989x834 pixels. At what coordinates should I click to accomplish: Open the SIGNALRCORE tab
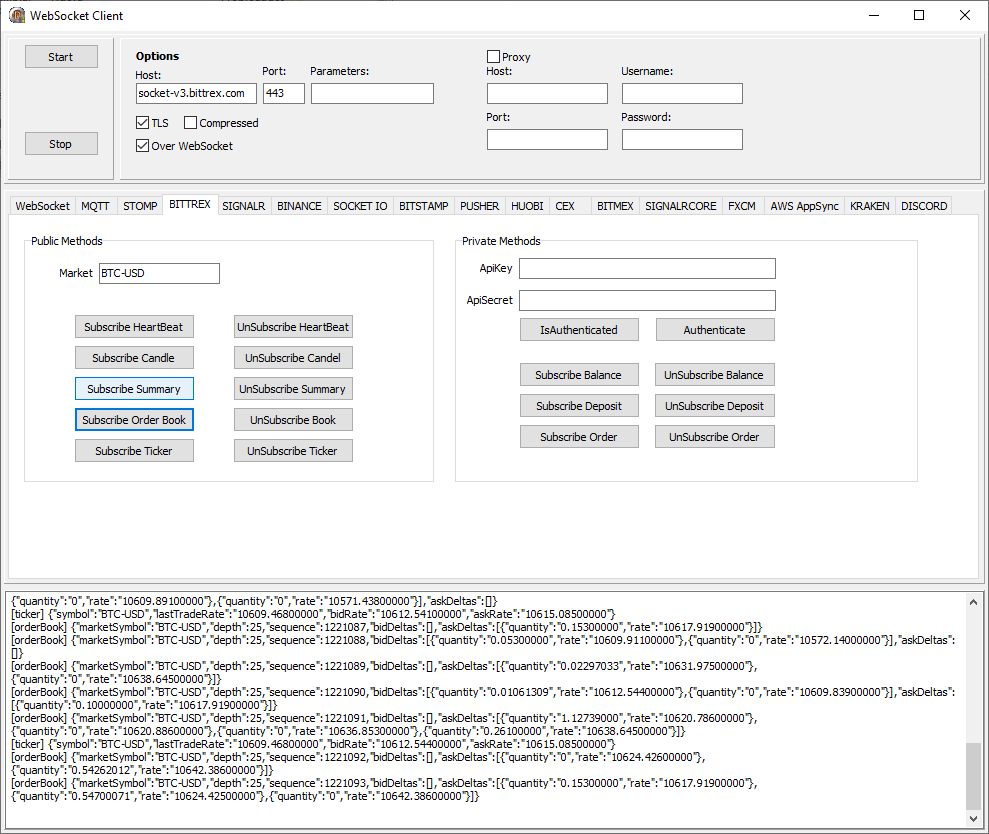pyautogui.click(x=681, y=206)
